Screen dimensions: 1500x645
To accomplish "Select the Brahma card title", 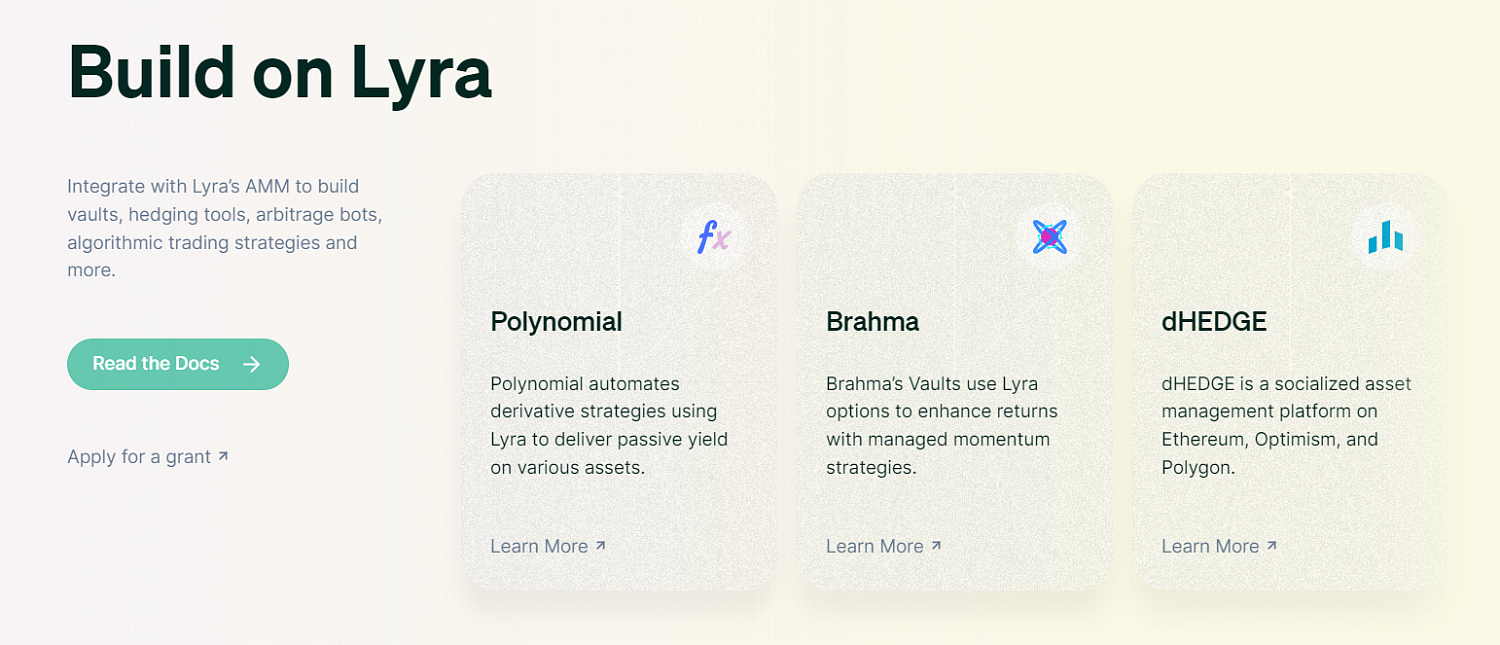I will 872,322.
